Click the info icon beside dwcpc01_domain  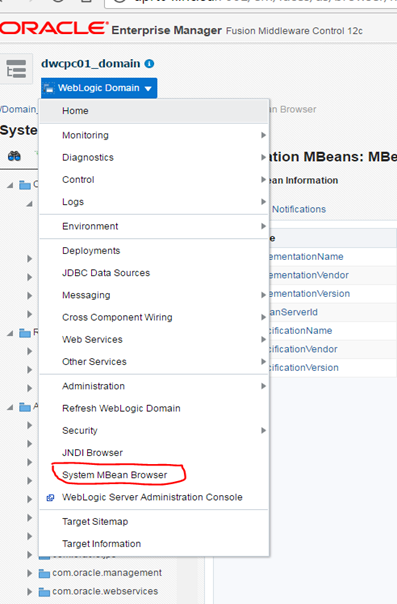[149, 64]
